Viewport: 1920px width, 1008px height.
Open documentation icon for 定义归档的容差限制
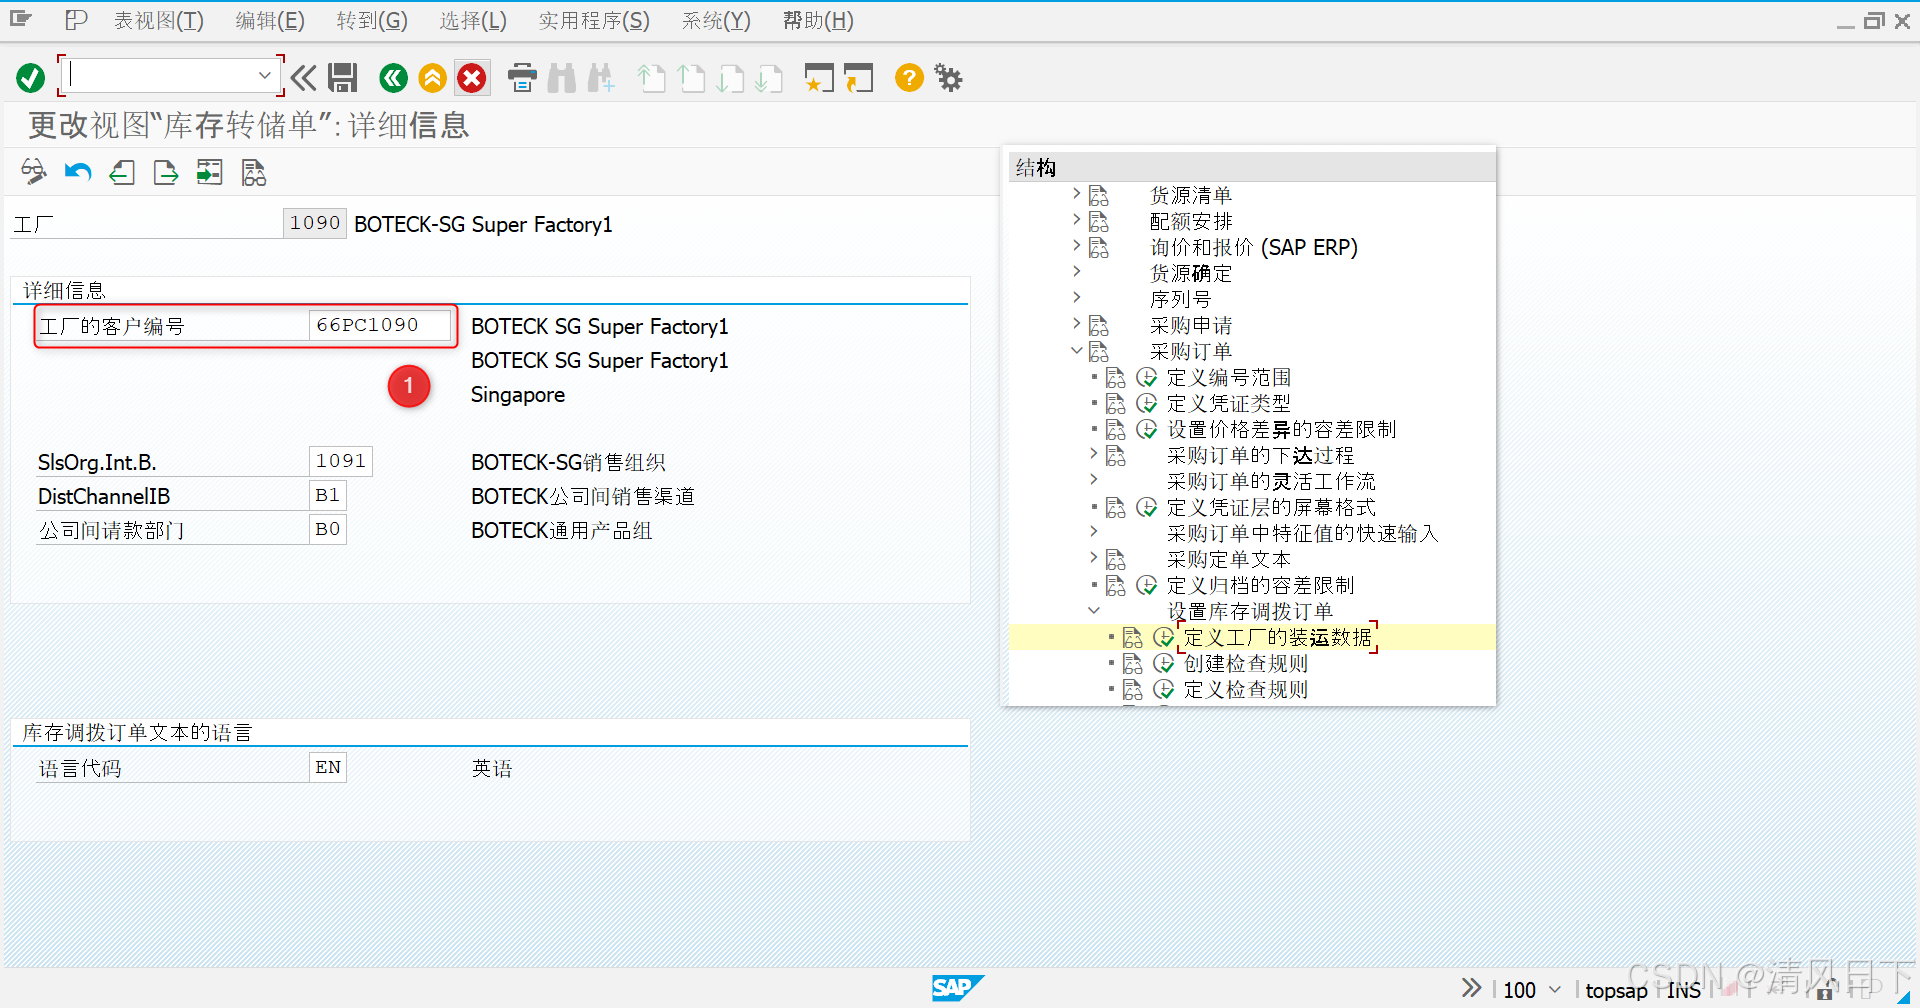pos(1115,585)
